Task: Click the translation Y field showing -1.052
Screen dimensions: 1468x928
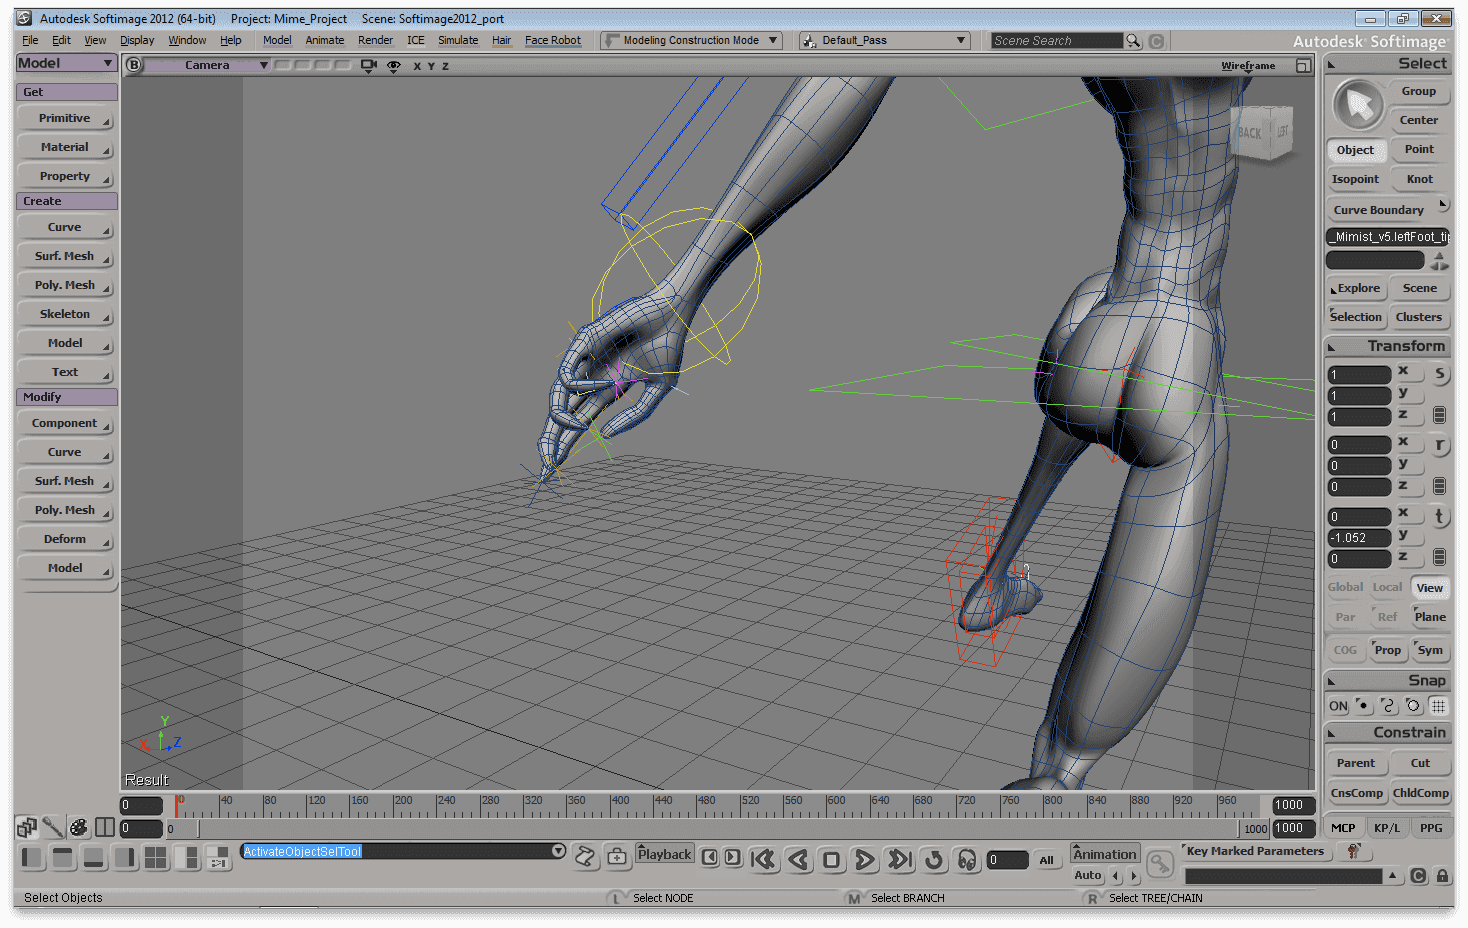Action: click(1359, 538)
